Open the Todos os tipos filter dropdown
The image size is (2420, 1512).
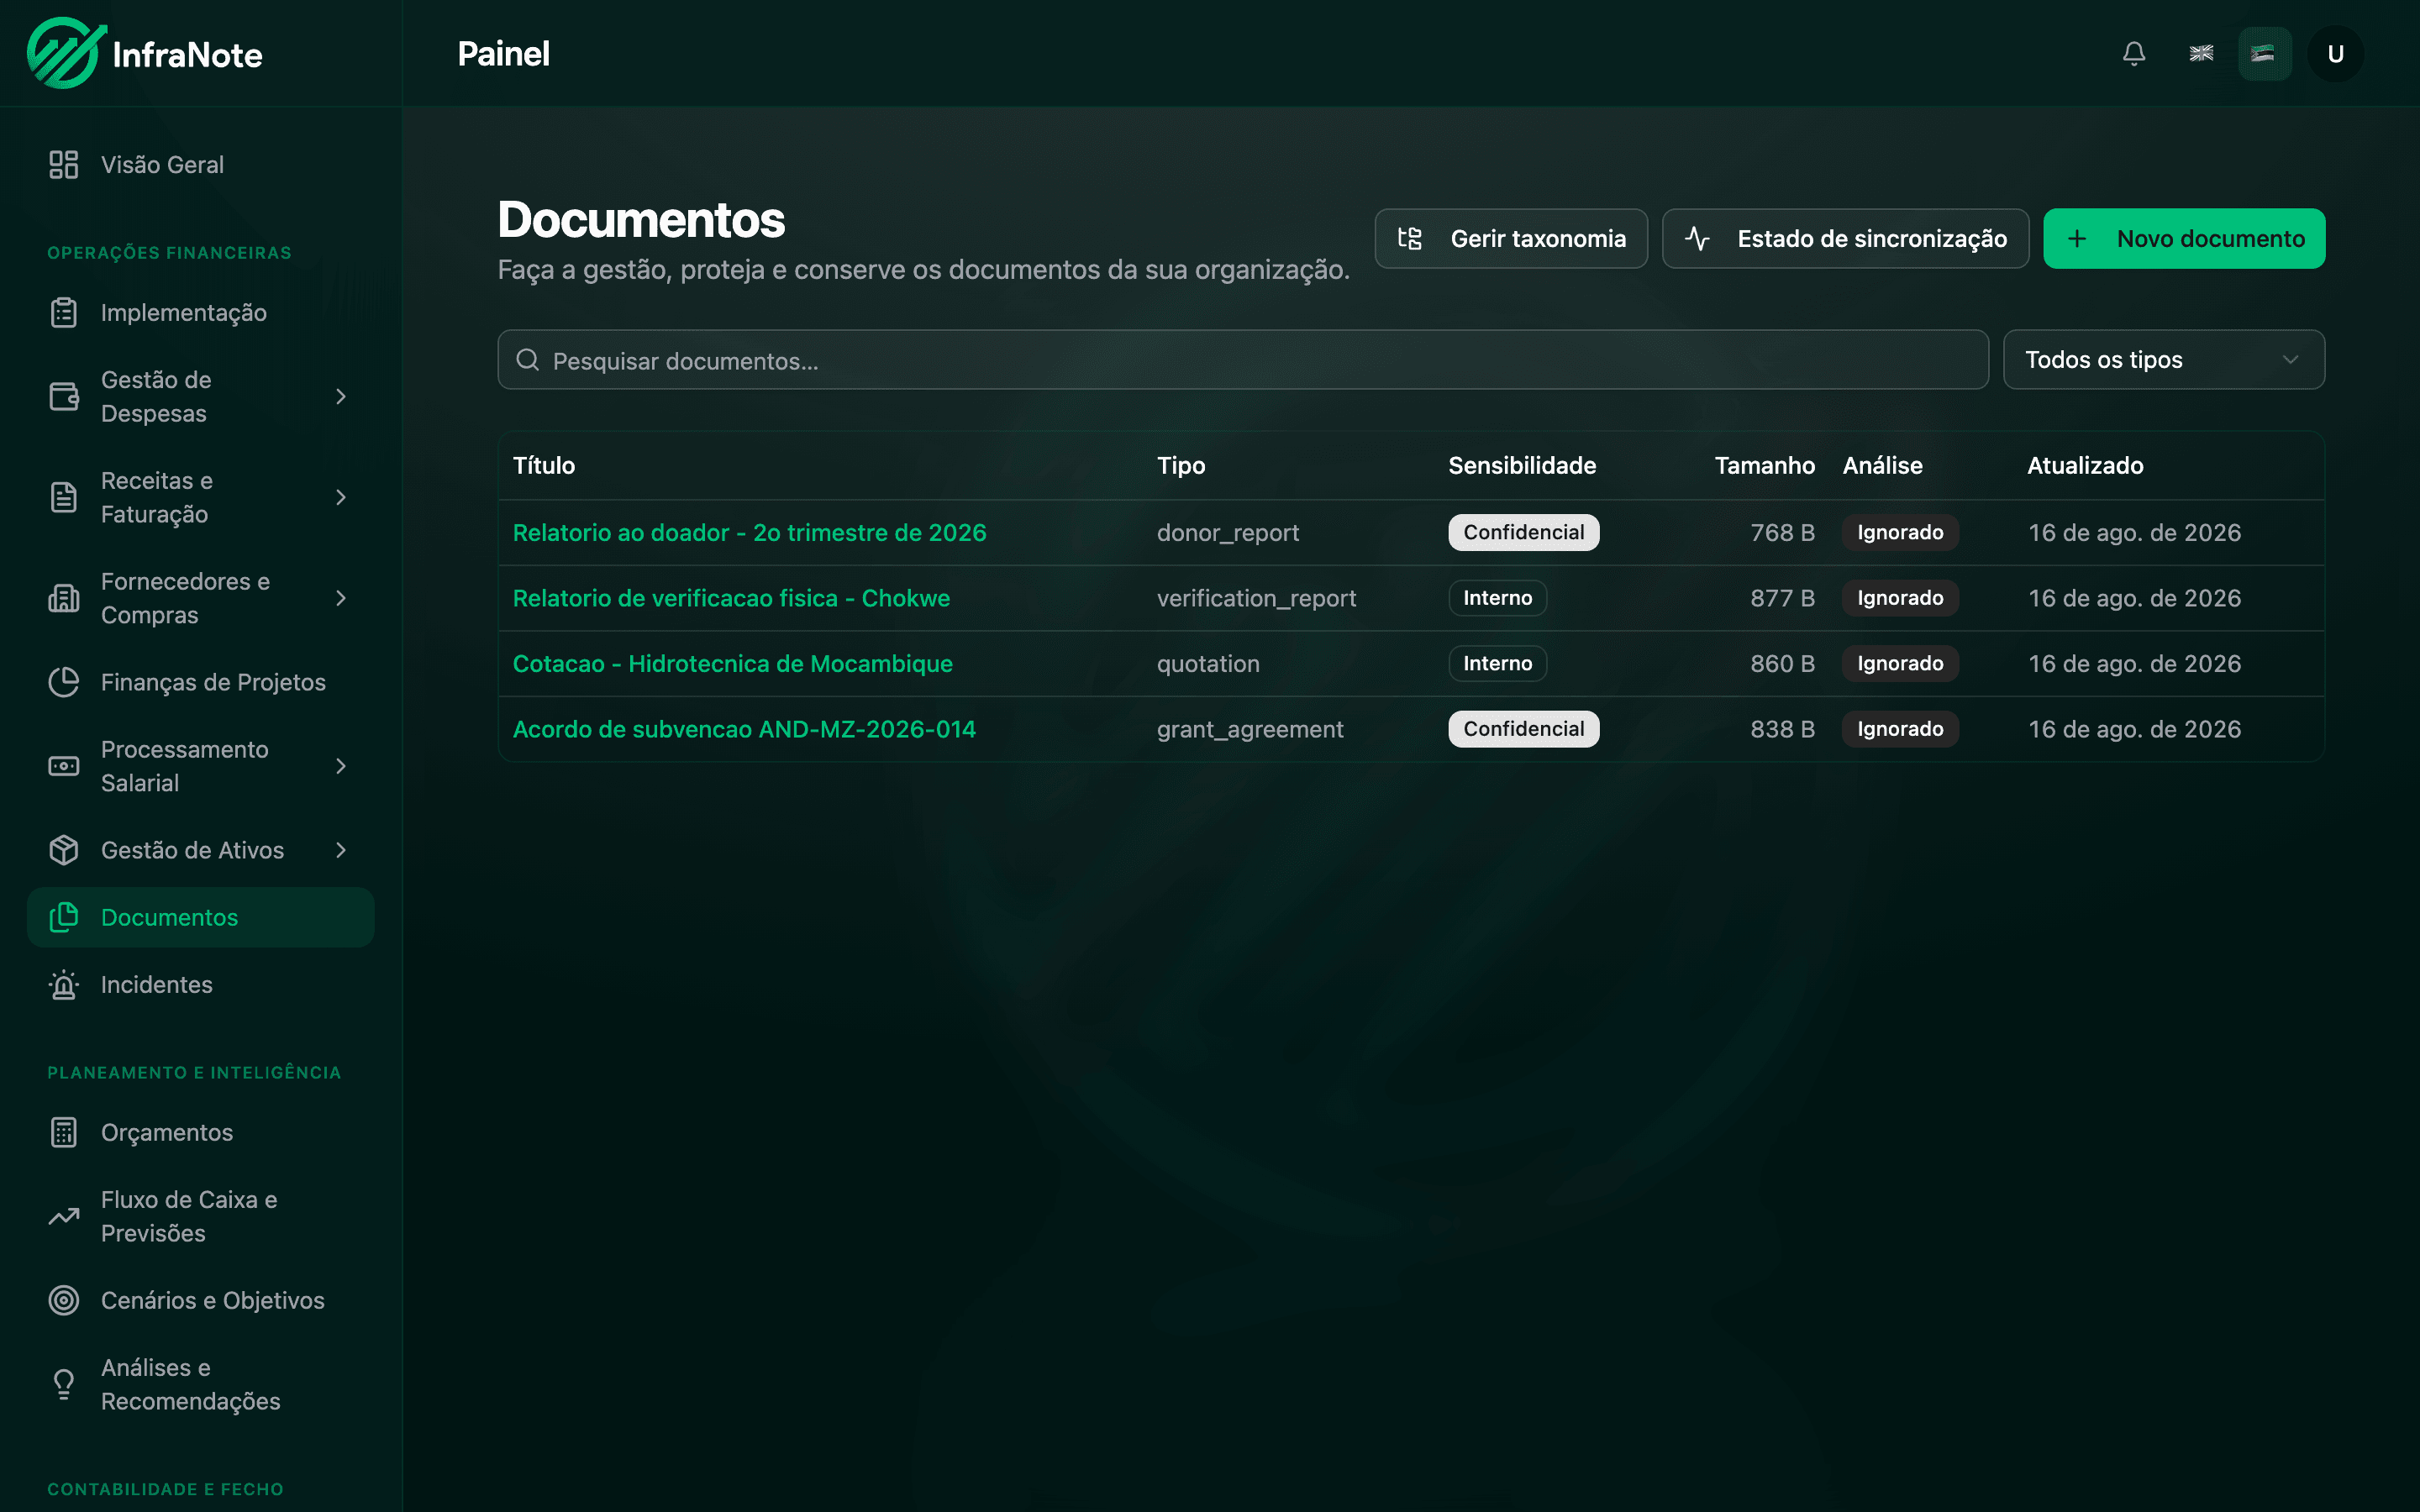click(x=2164, y=360)
